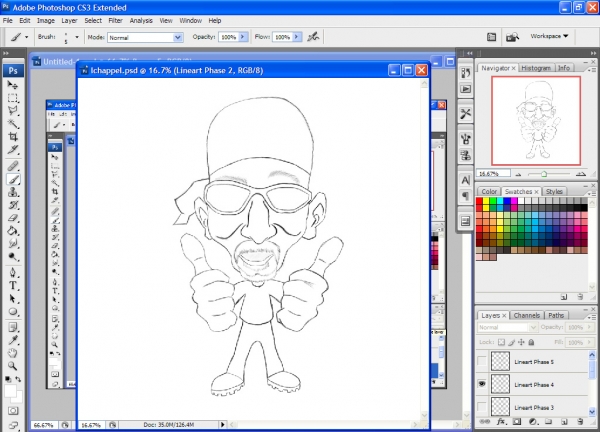Click the new swatch icon in Swatches panel
This screenshot has width=600, height=432.
coord(564,297)
